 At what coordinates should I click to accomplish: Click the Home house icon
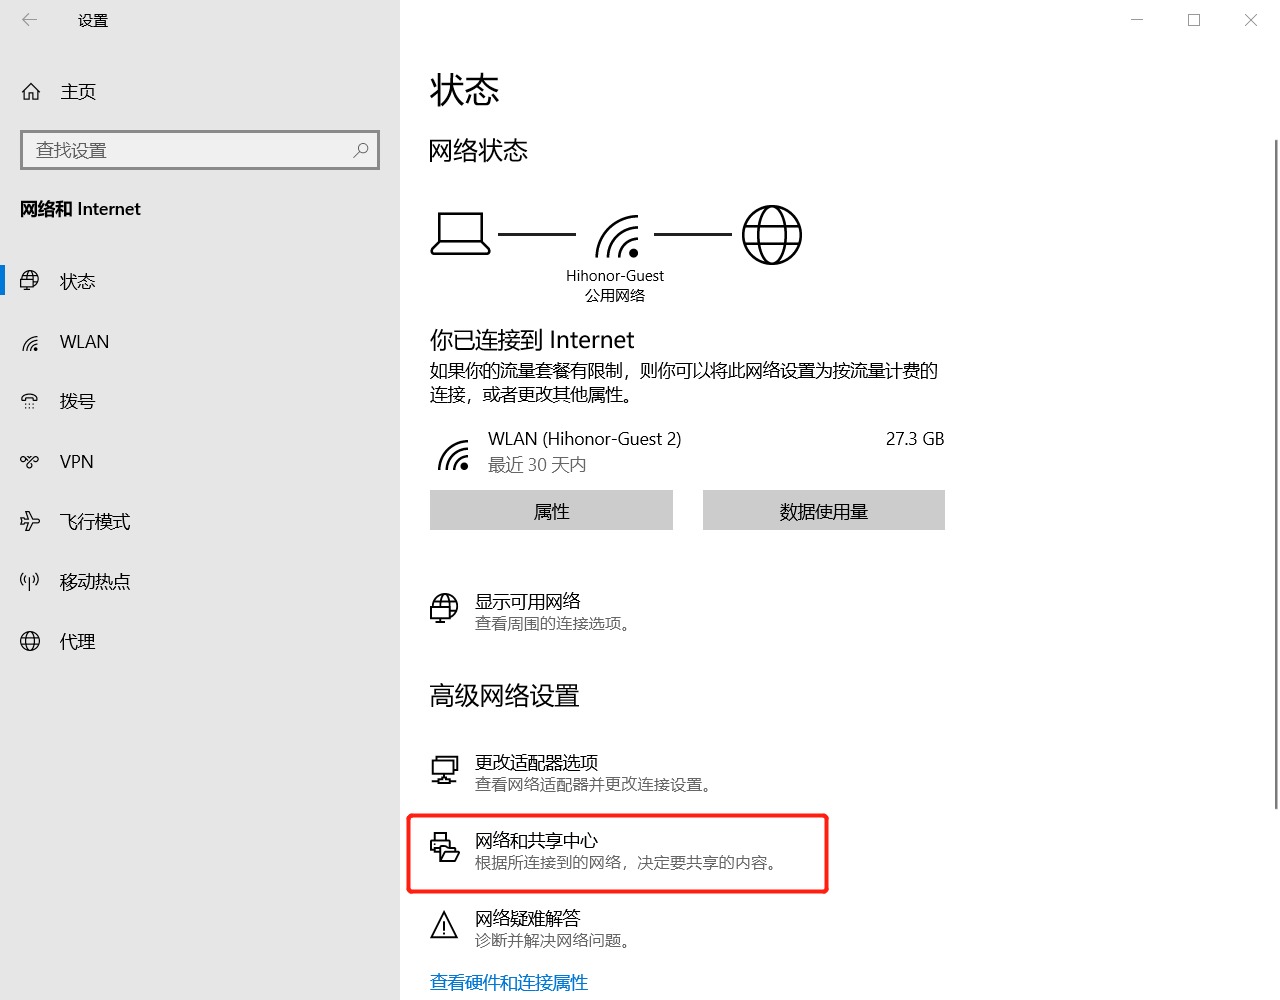(x=31, y=92)
